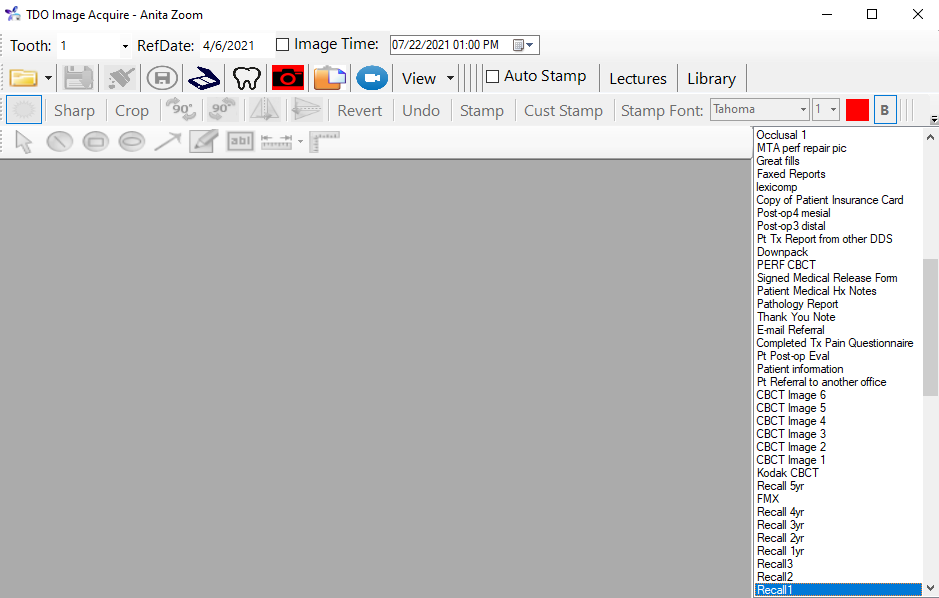The width and height of the screenshot is (939, 598).
Task: Click the round floppy disk save icon
Action: (x=162, y=78)
